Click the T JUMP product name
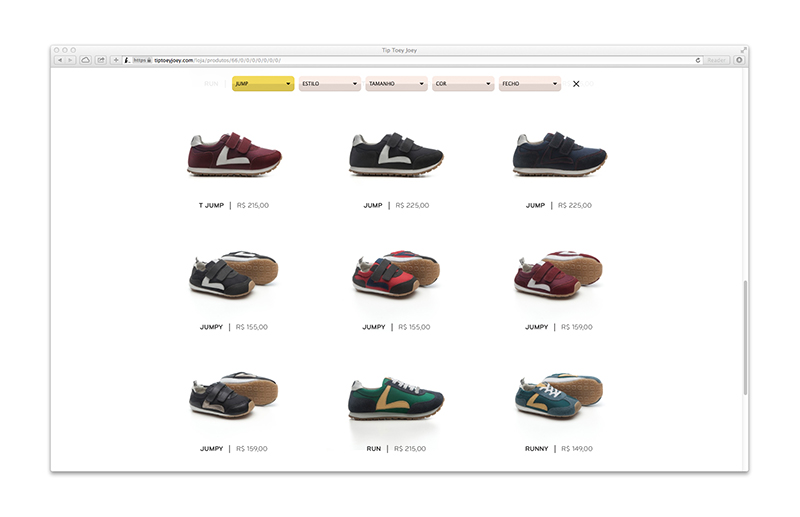This screenshot has width=800, height=517. (x=211, y=206)
